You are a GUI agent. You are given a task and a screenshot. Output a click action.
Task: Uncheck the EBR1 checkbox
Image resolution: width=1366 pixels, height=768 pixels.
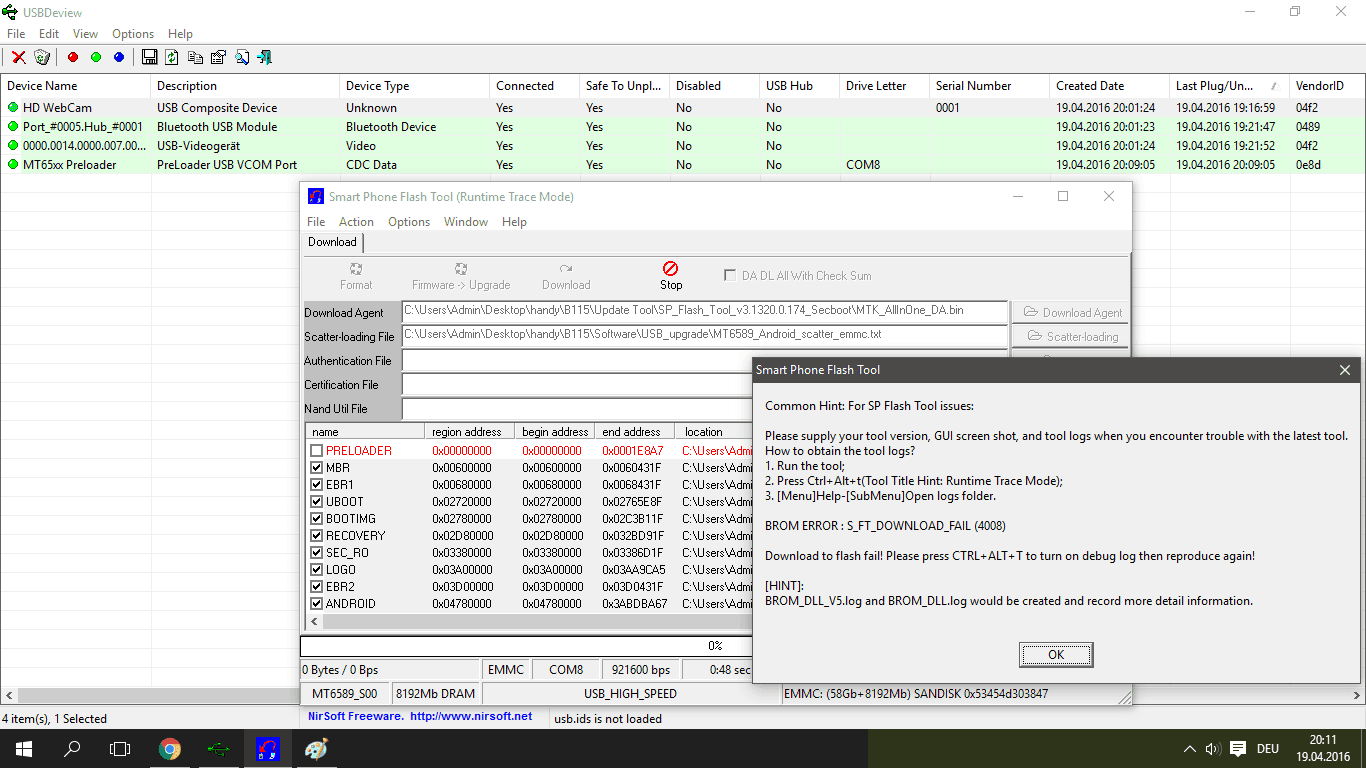pyautogui.click(x=317, y=485)
